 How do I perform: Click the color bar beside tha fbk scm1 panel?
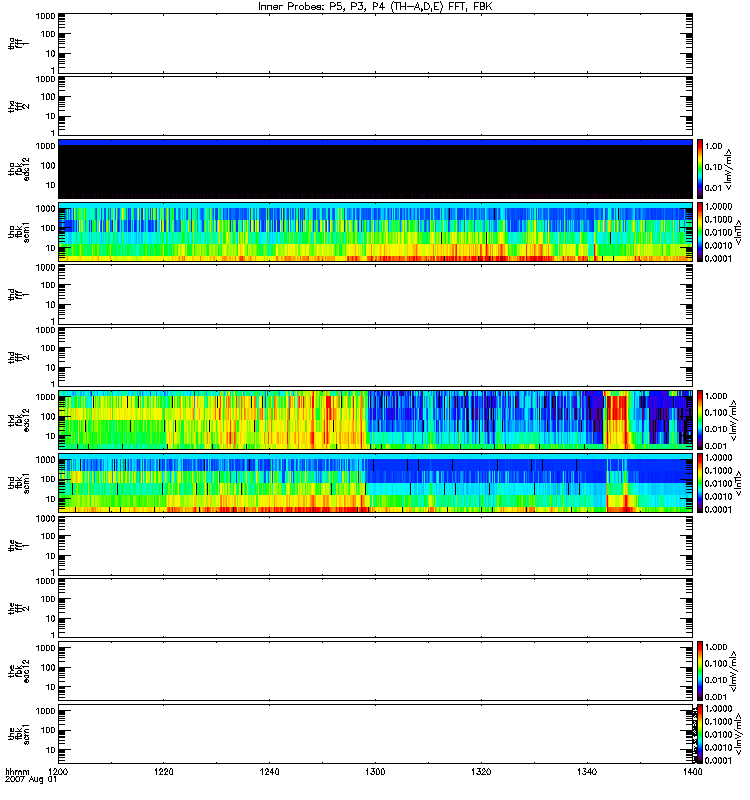click(x=701, y=231)
